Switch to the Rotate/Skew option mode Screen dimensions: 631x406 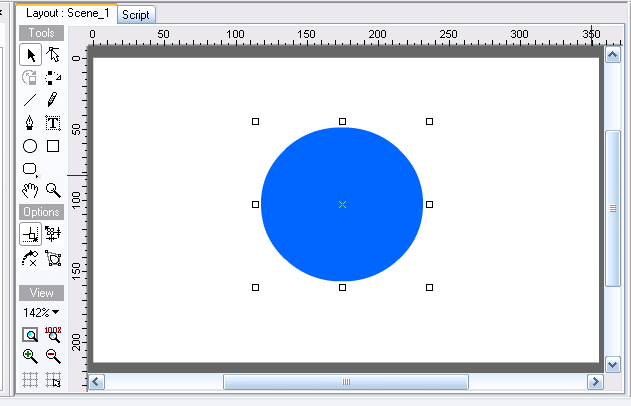click(x=30, y=258)
